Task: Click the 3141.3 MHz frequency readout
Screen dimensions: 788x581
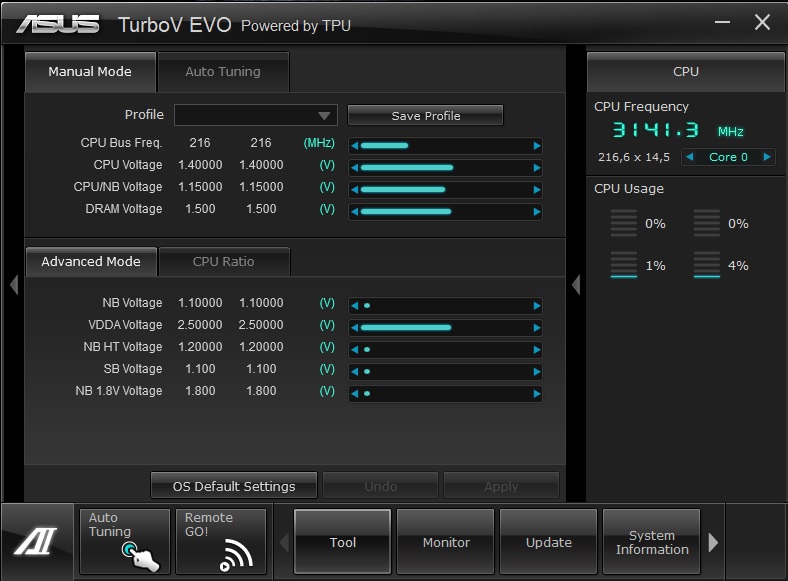Action: (677, 130)
